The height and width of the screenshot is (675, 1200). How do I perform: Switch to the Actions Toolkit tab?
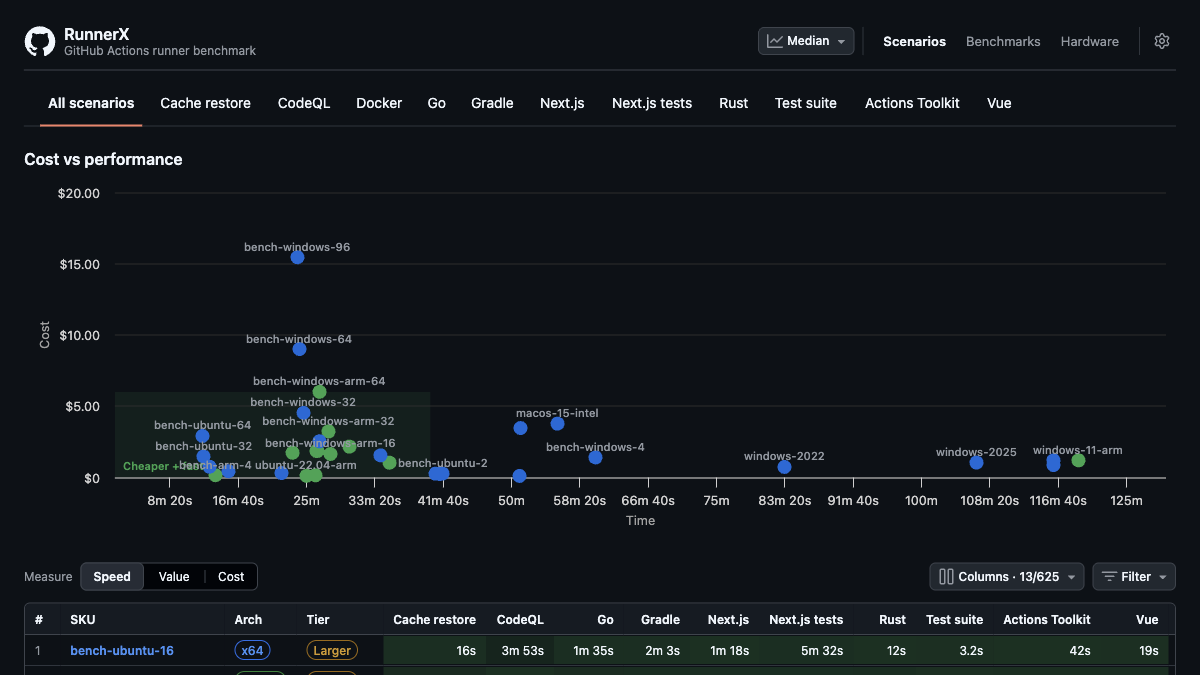coord(912,103)
